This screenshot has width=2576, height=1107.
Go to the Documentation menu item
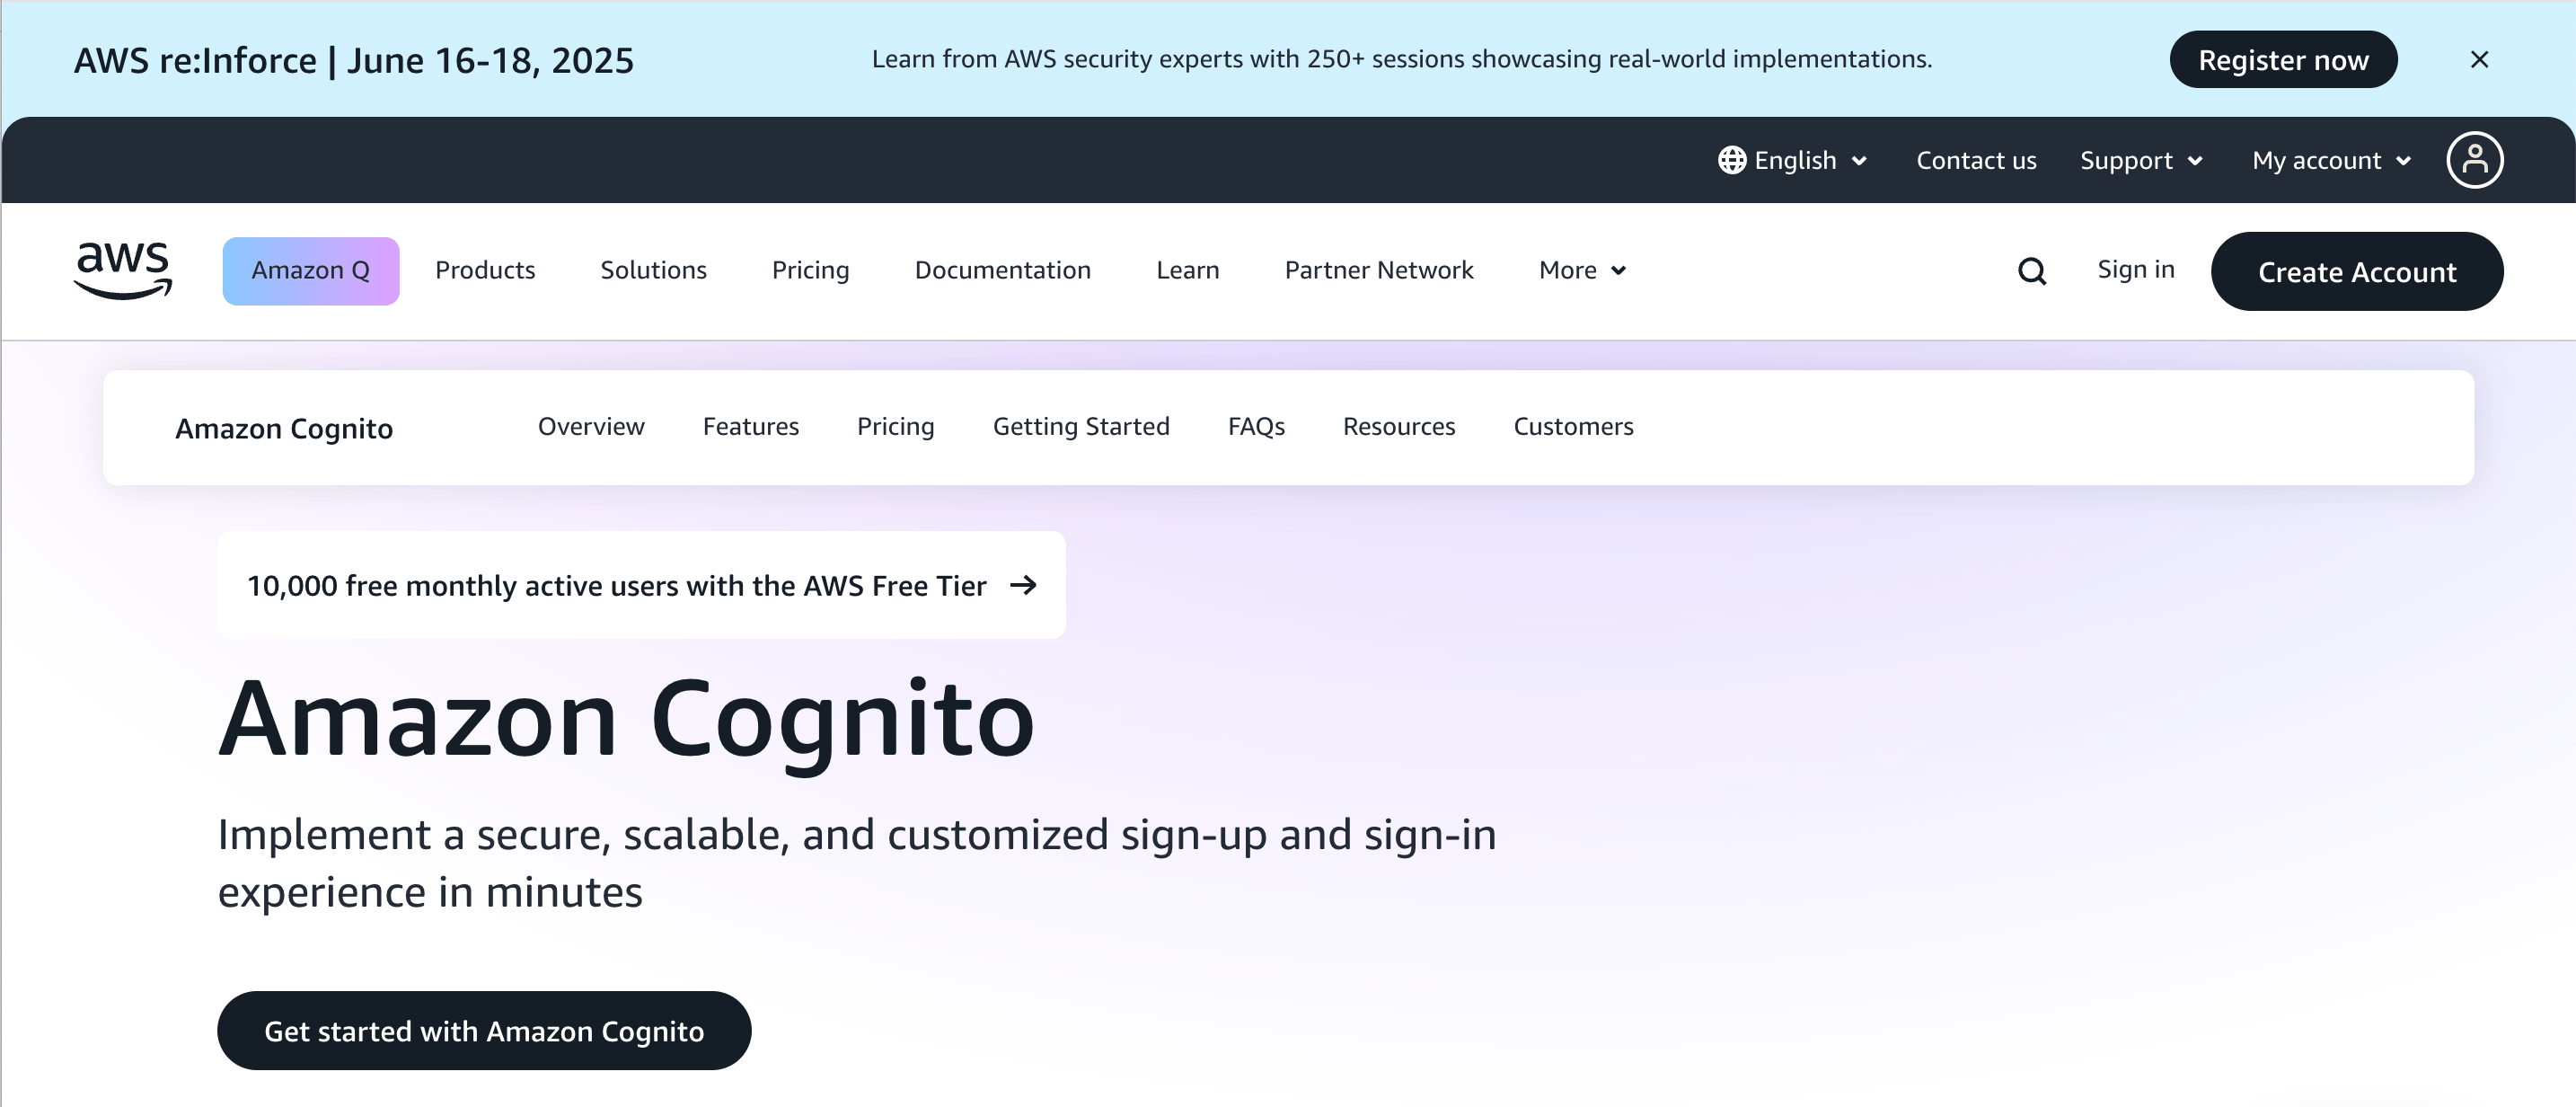click(1002, 270)
